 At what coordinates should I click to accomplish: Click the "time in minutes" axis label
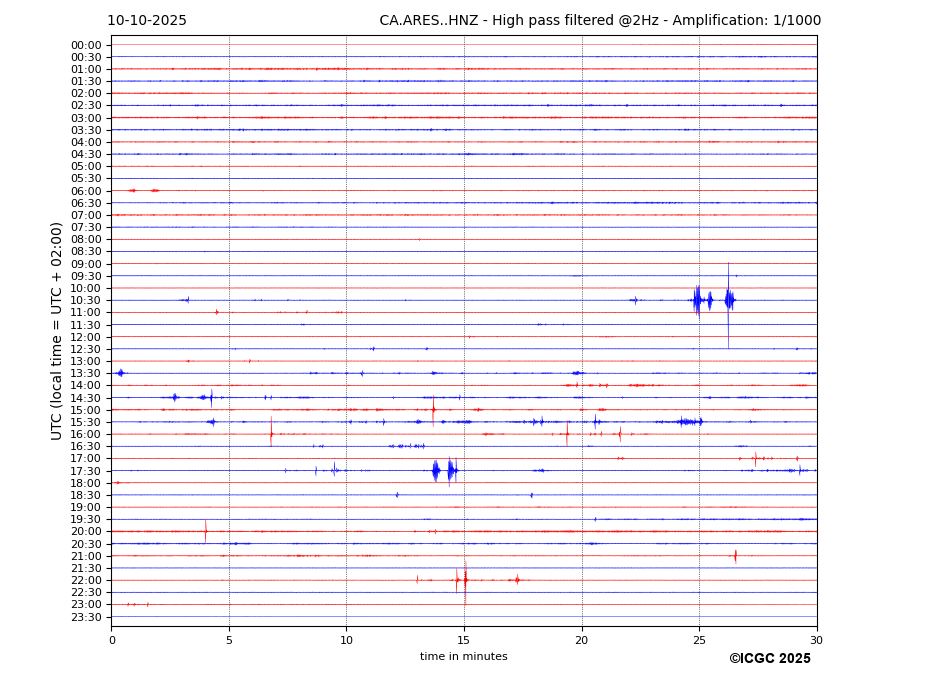(463, 657)
